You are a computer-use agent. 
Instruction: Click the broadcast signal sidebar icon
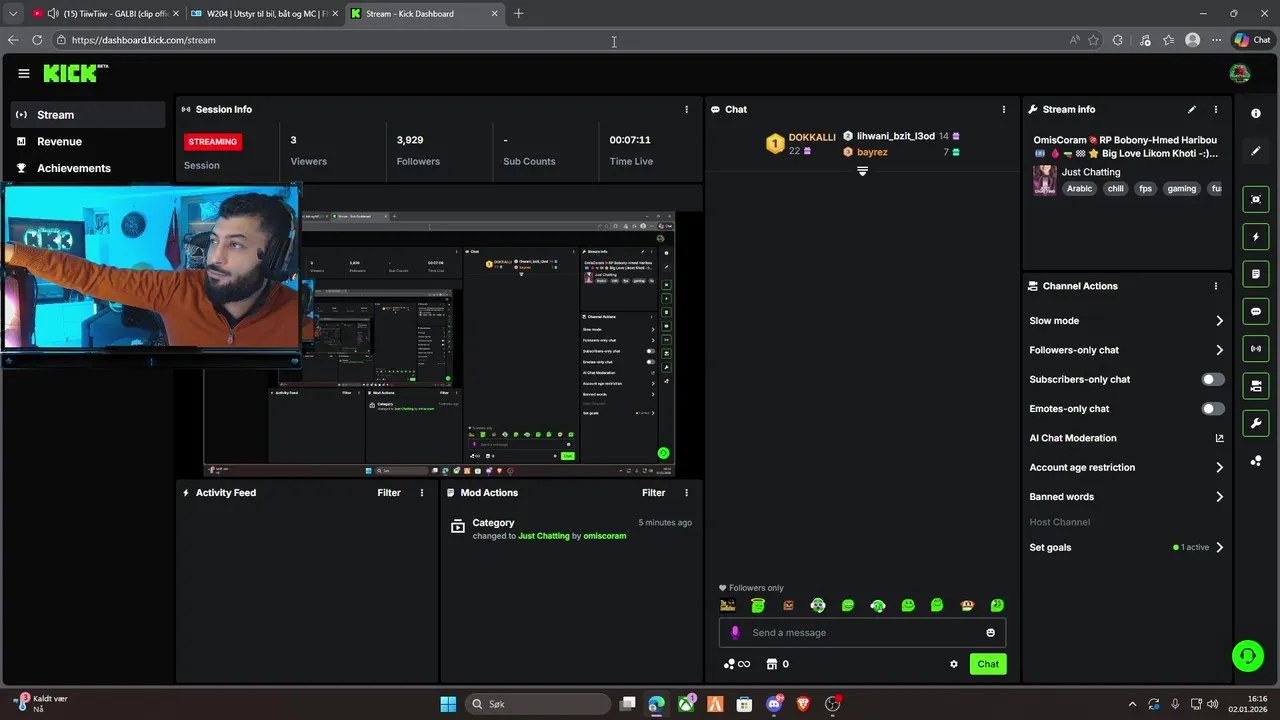1256,349
